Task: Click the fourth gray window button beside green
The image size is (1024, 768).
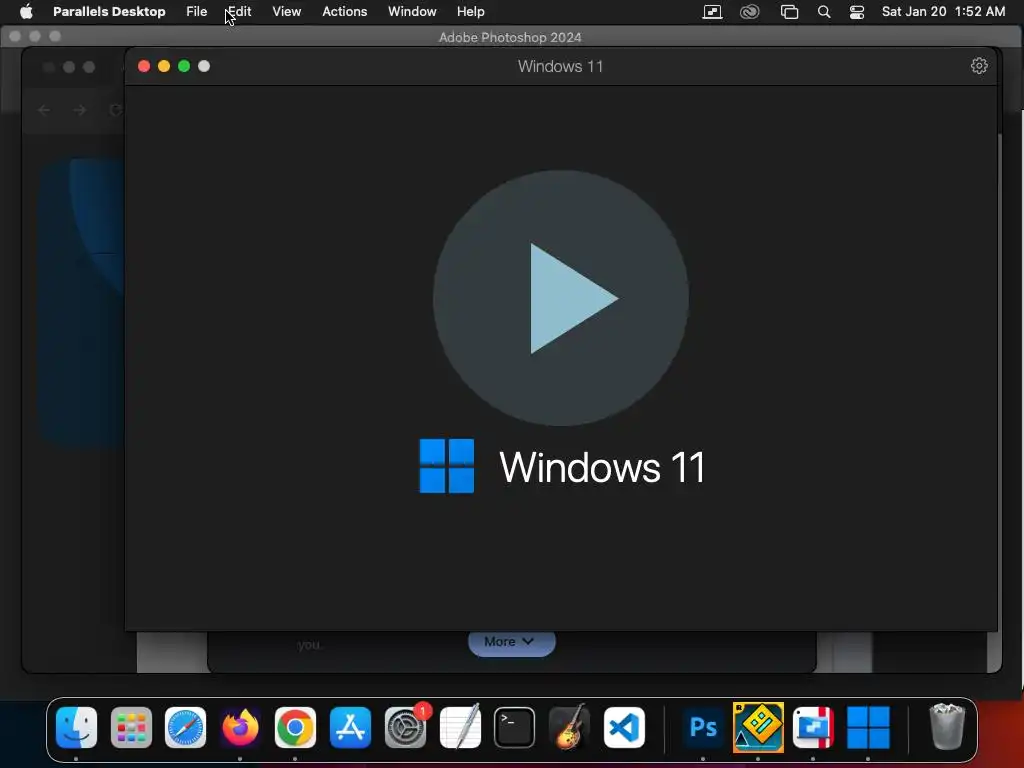Action: 204,66
